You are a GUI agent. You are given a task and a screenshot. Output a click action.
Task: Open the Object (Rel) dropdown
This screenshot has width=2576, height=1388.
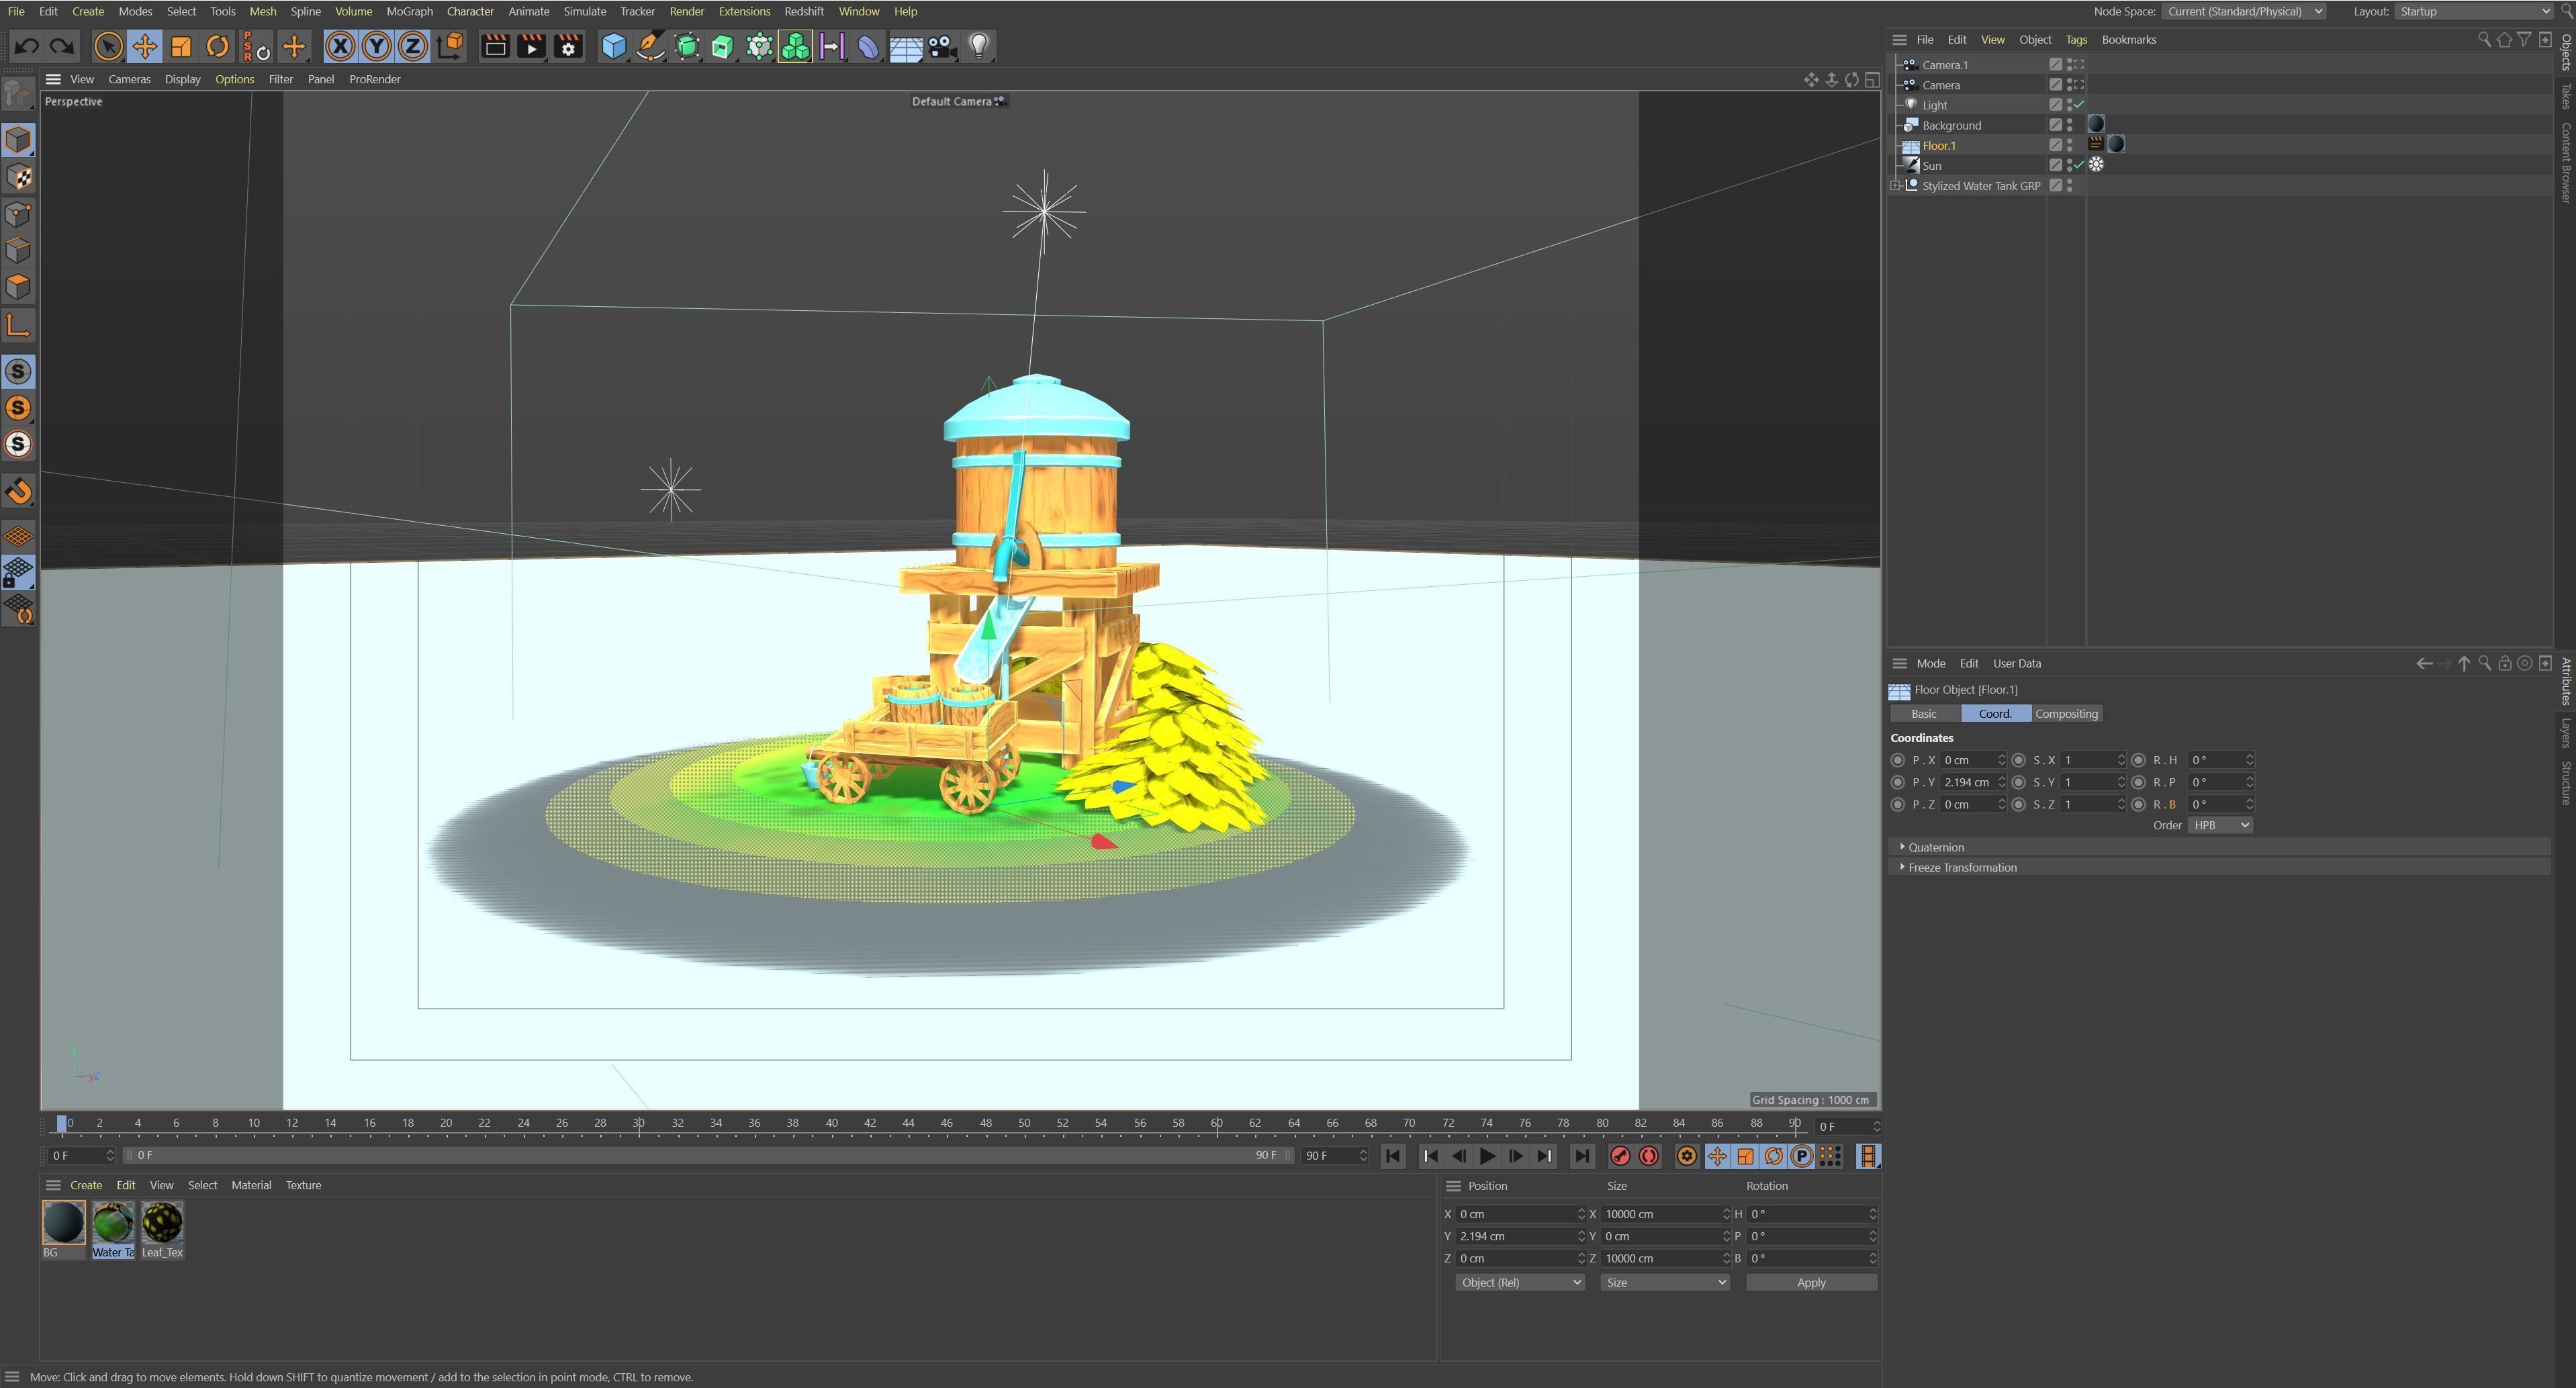1520,1283
